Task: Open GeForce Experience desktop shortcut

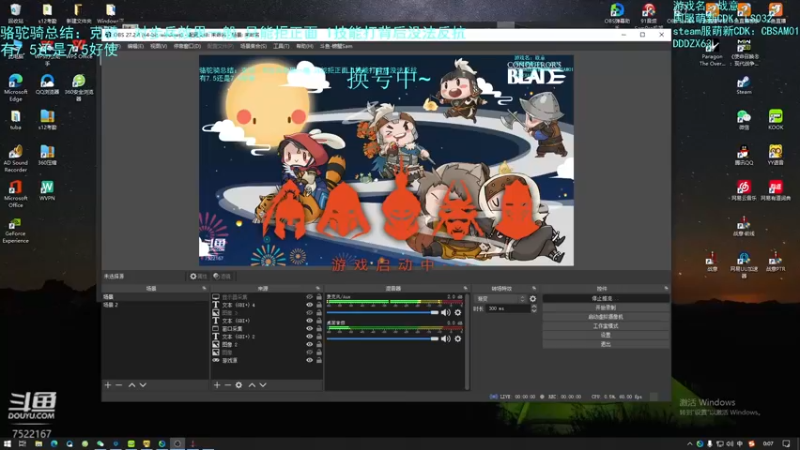Action: pos(15,231)
